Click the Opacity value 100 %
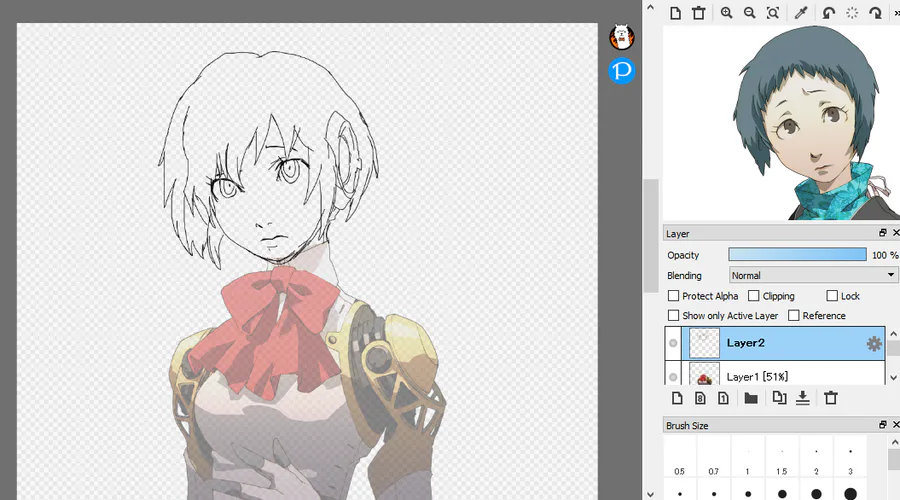This screenshot has height=500, width=900. point(885,255)
